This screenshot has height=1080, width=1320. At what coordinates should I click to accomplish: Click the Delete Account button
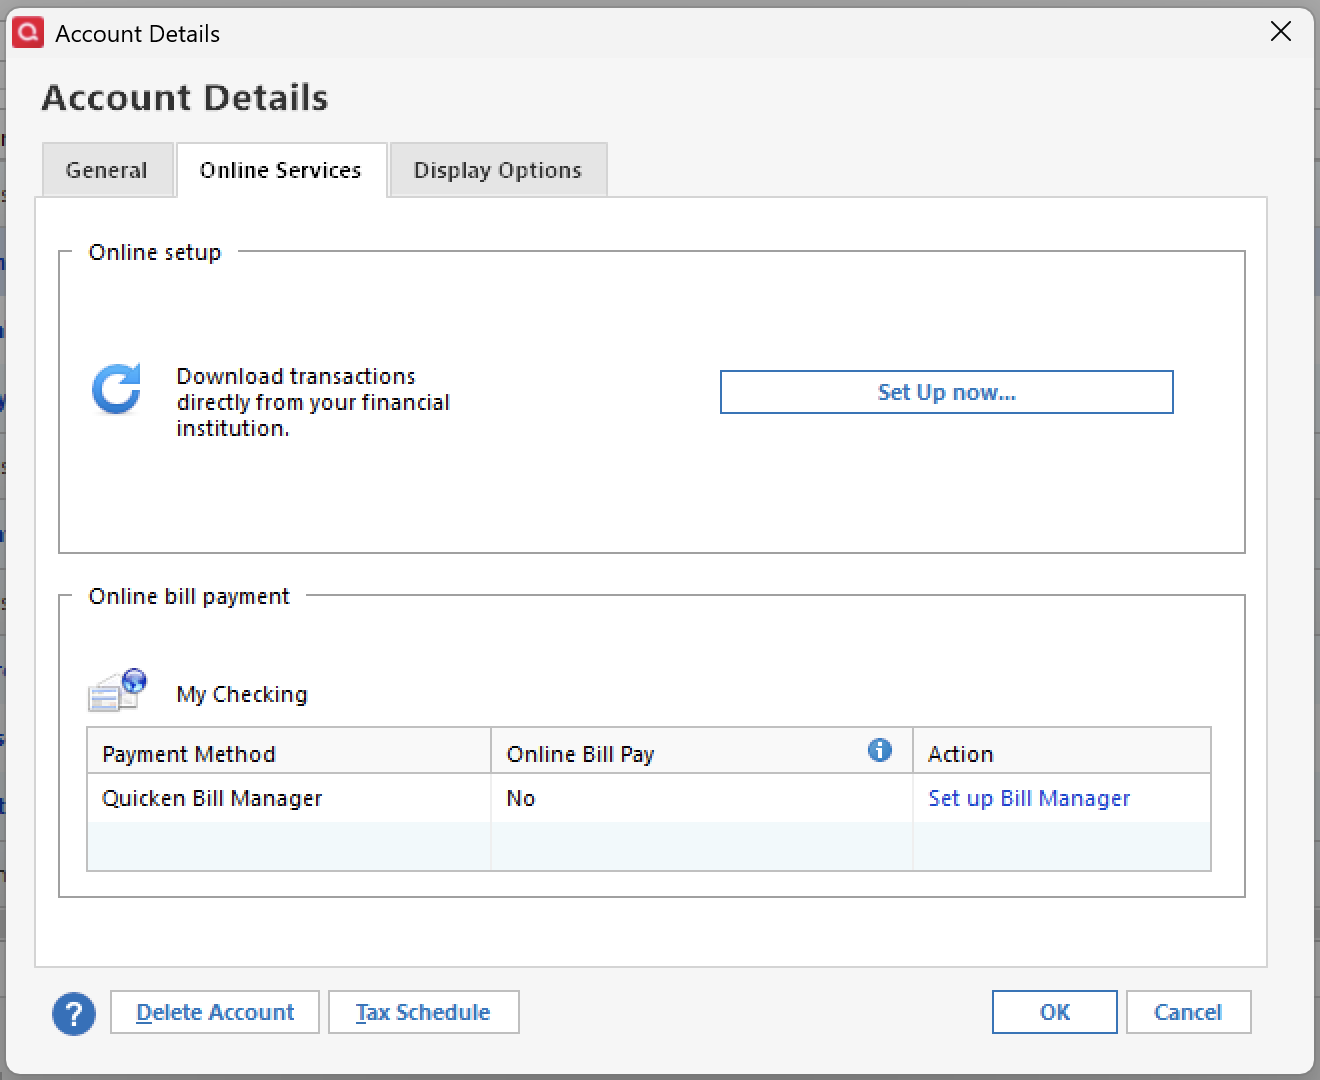pyautogui.click(x=215, y=1012)
